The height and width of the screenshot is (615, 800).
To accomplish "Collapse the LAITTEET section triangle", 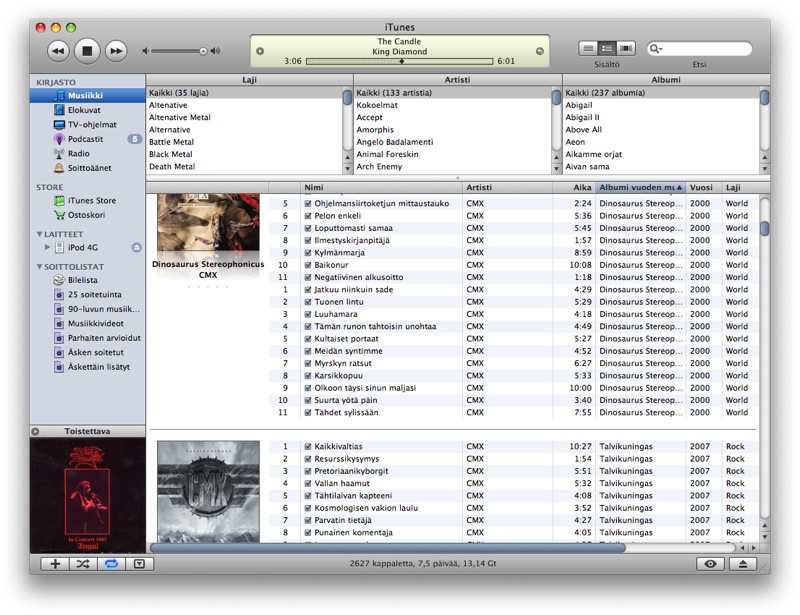I will point(39,234).
